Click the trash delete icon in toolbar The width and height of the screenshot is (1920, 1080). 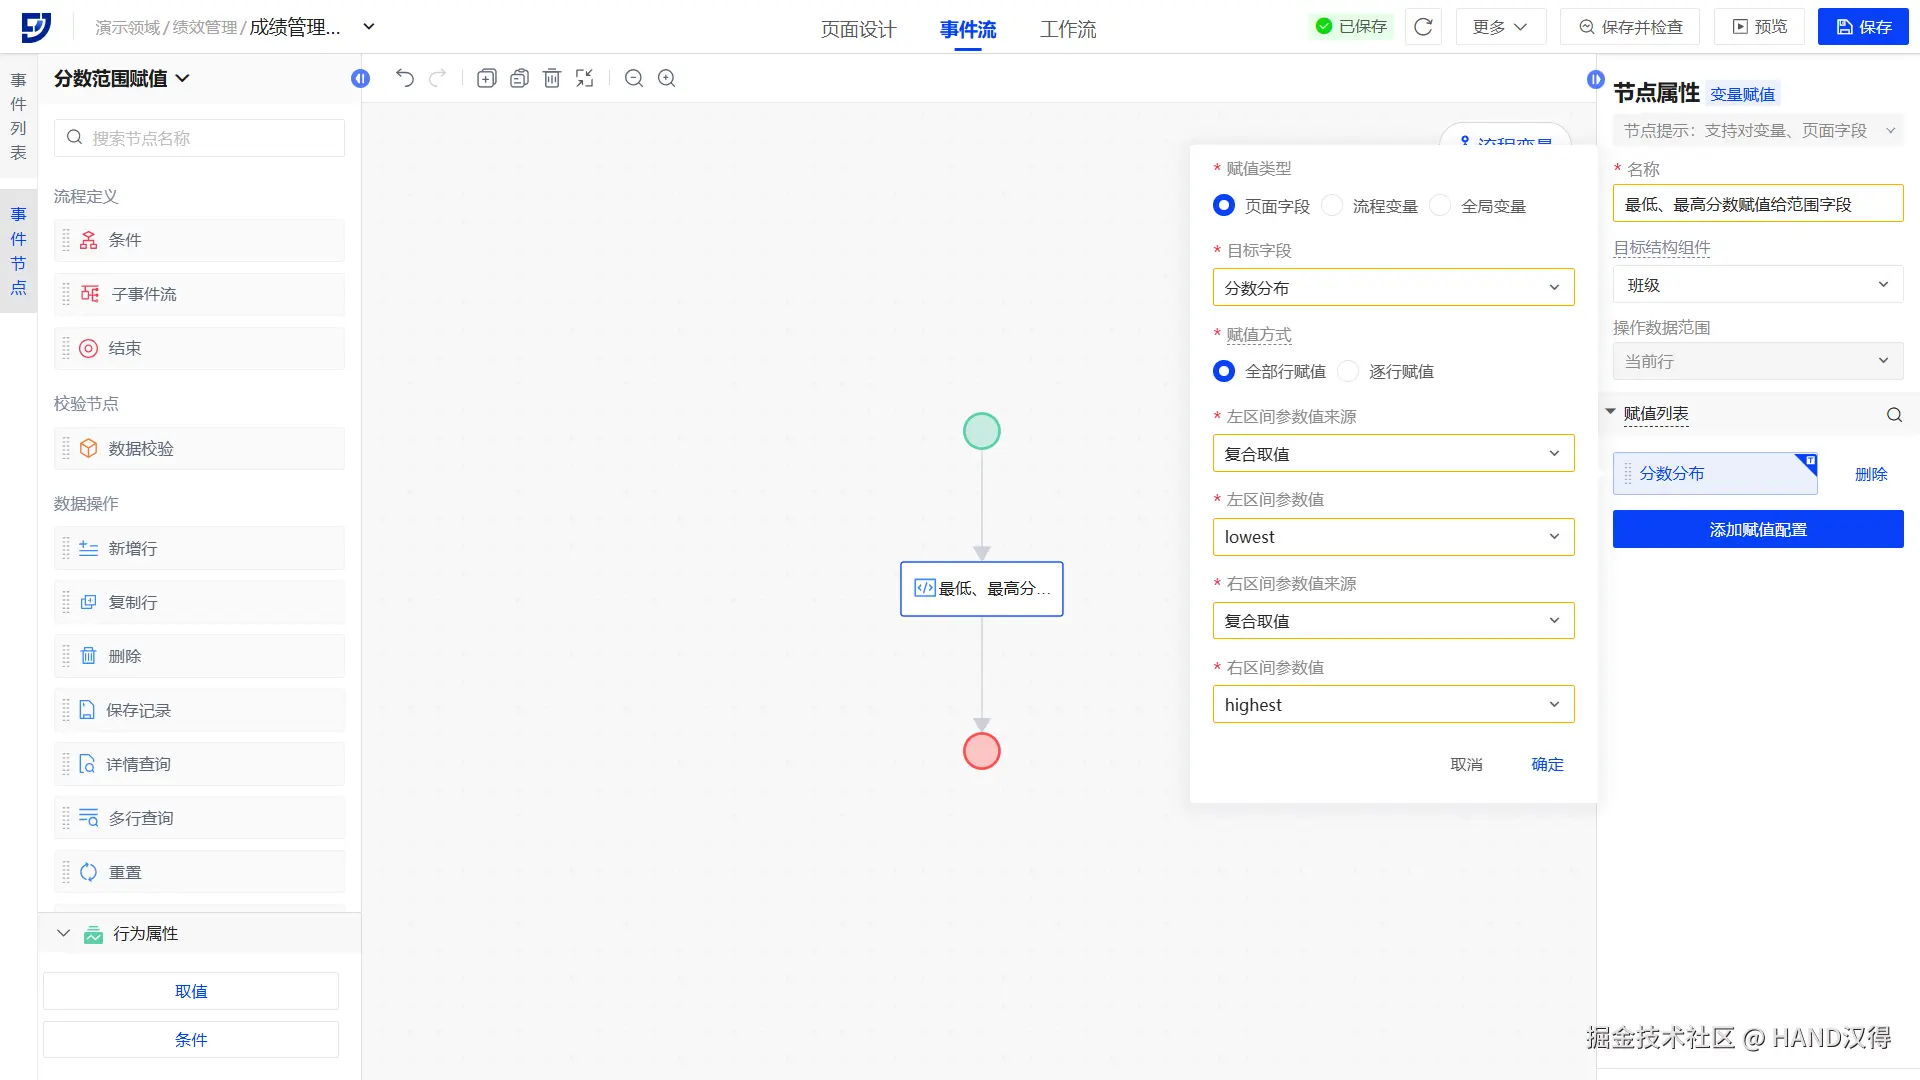pyautogui.click(x=552, y=78)
